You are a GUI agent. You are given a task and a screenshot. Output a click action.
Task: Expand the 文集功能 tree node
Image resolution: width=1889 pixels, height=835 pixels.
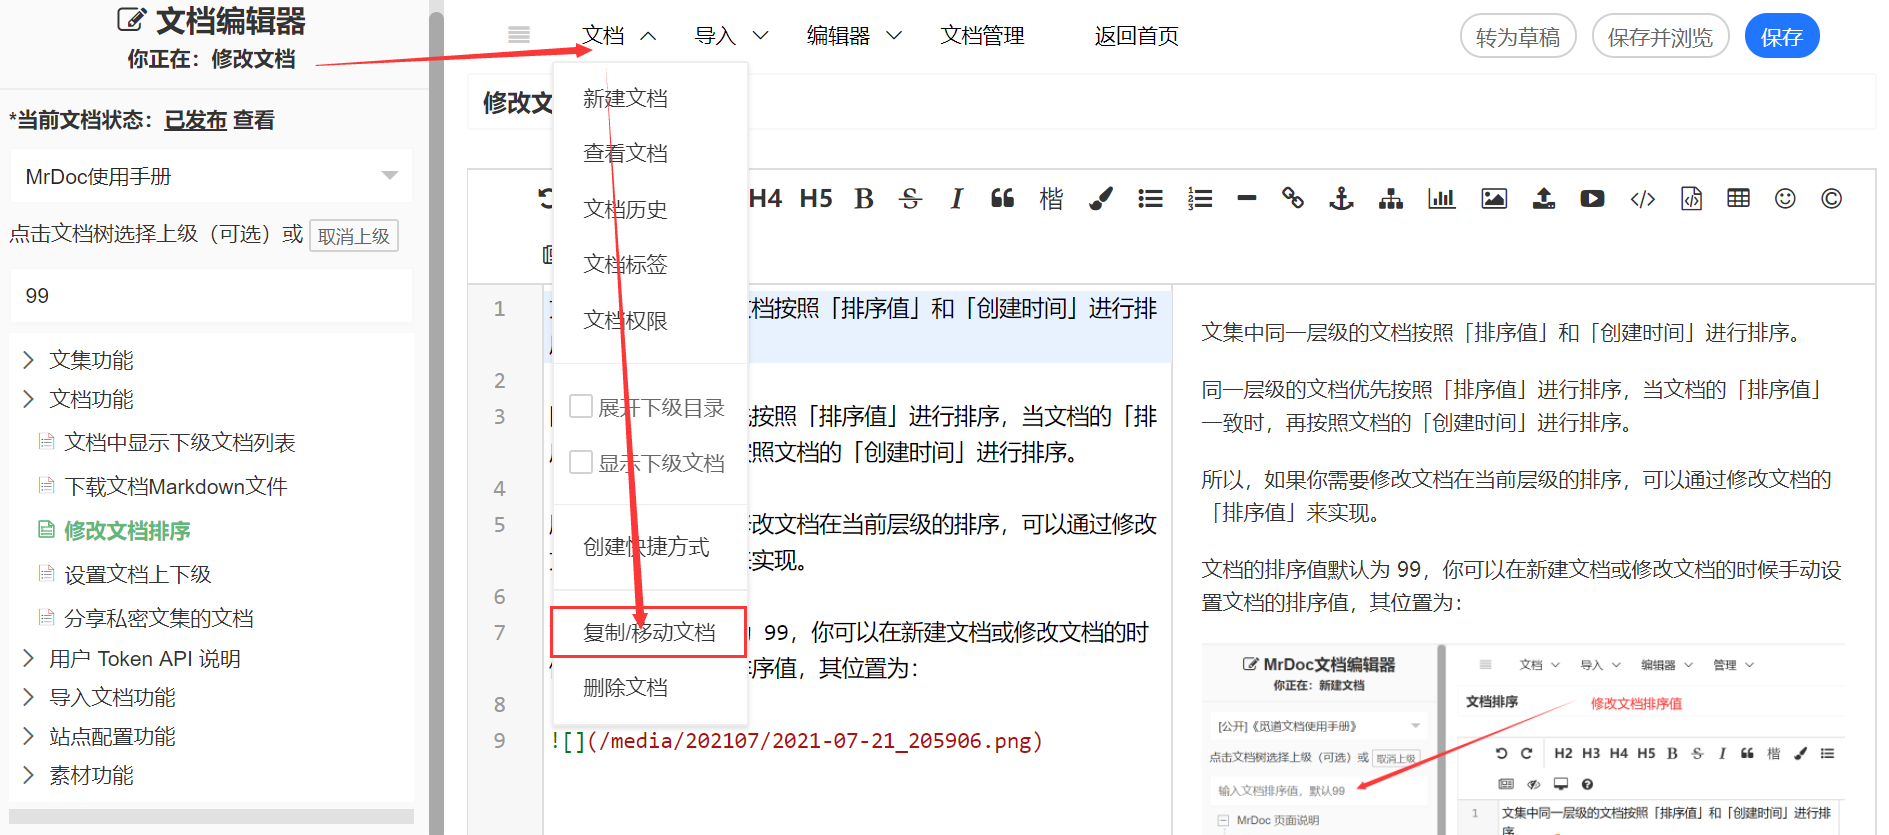tap(29, 360)
